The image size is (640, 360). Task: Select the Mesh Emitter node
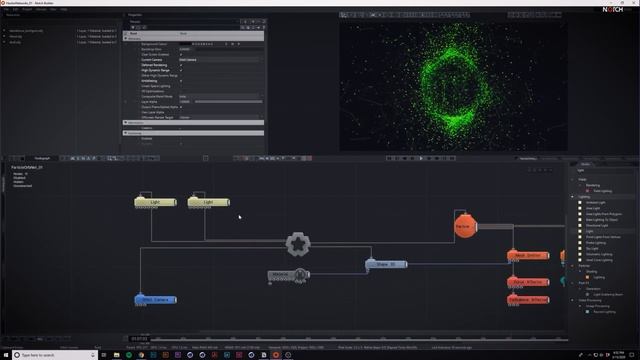point(528,255)
